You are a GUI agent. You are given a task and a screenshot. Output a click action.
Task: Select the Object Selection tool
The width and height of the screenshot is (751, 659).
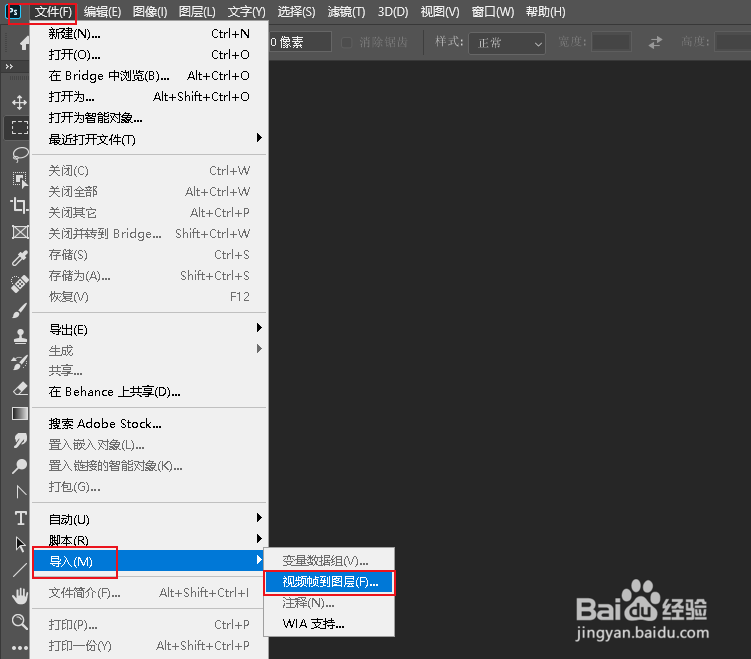click(19, 180)
